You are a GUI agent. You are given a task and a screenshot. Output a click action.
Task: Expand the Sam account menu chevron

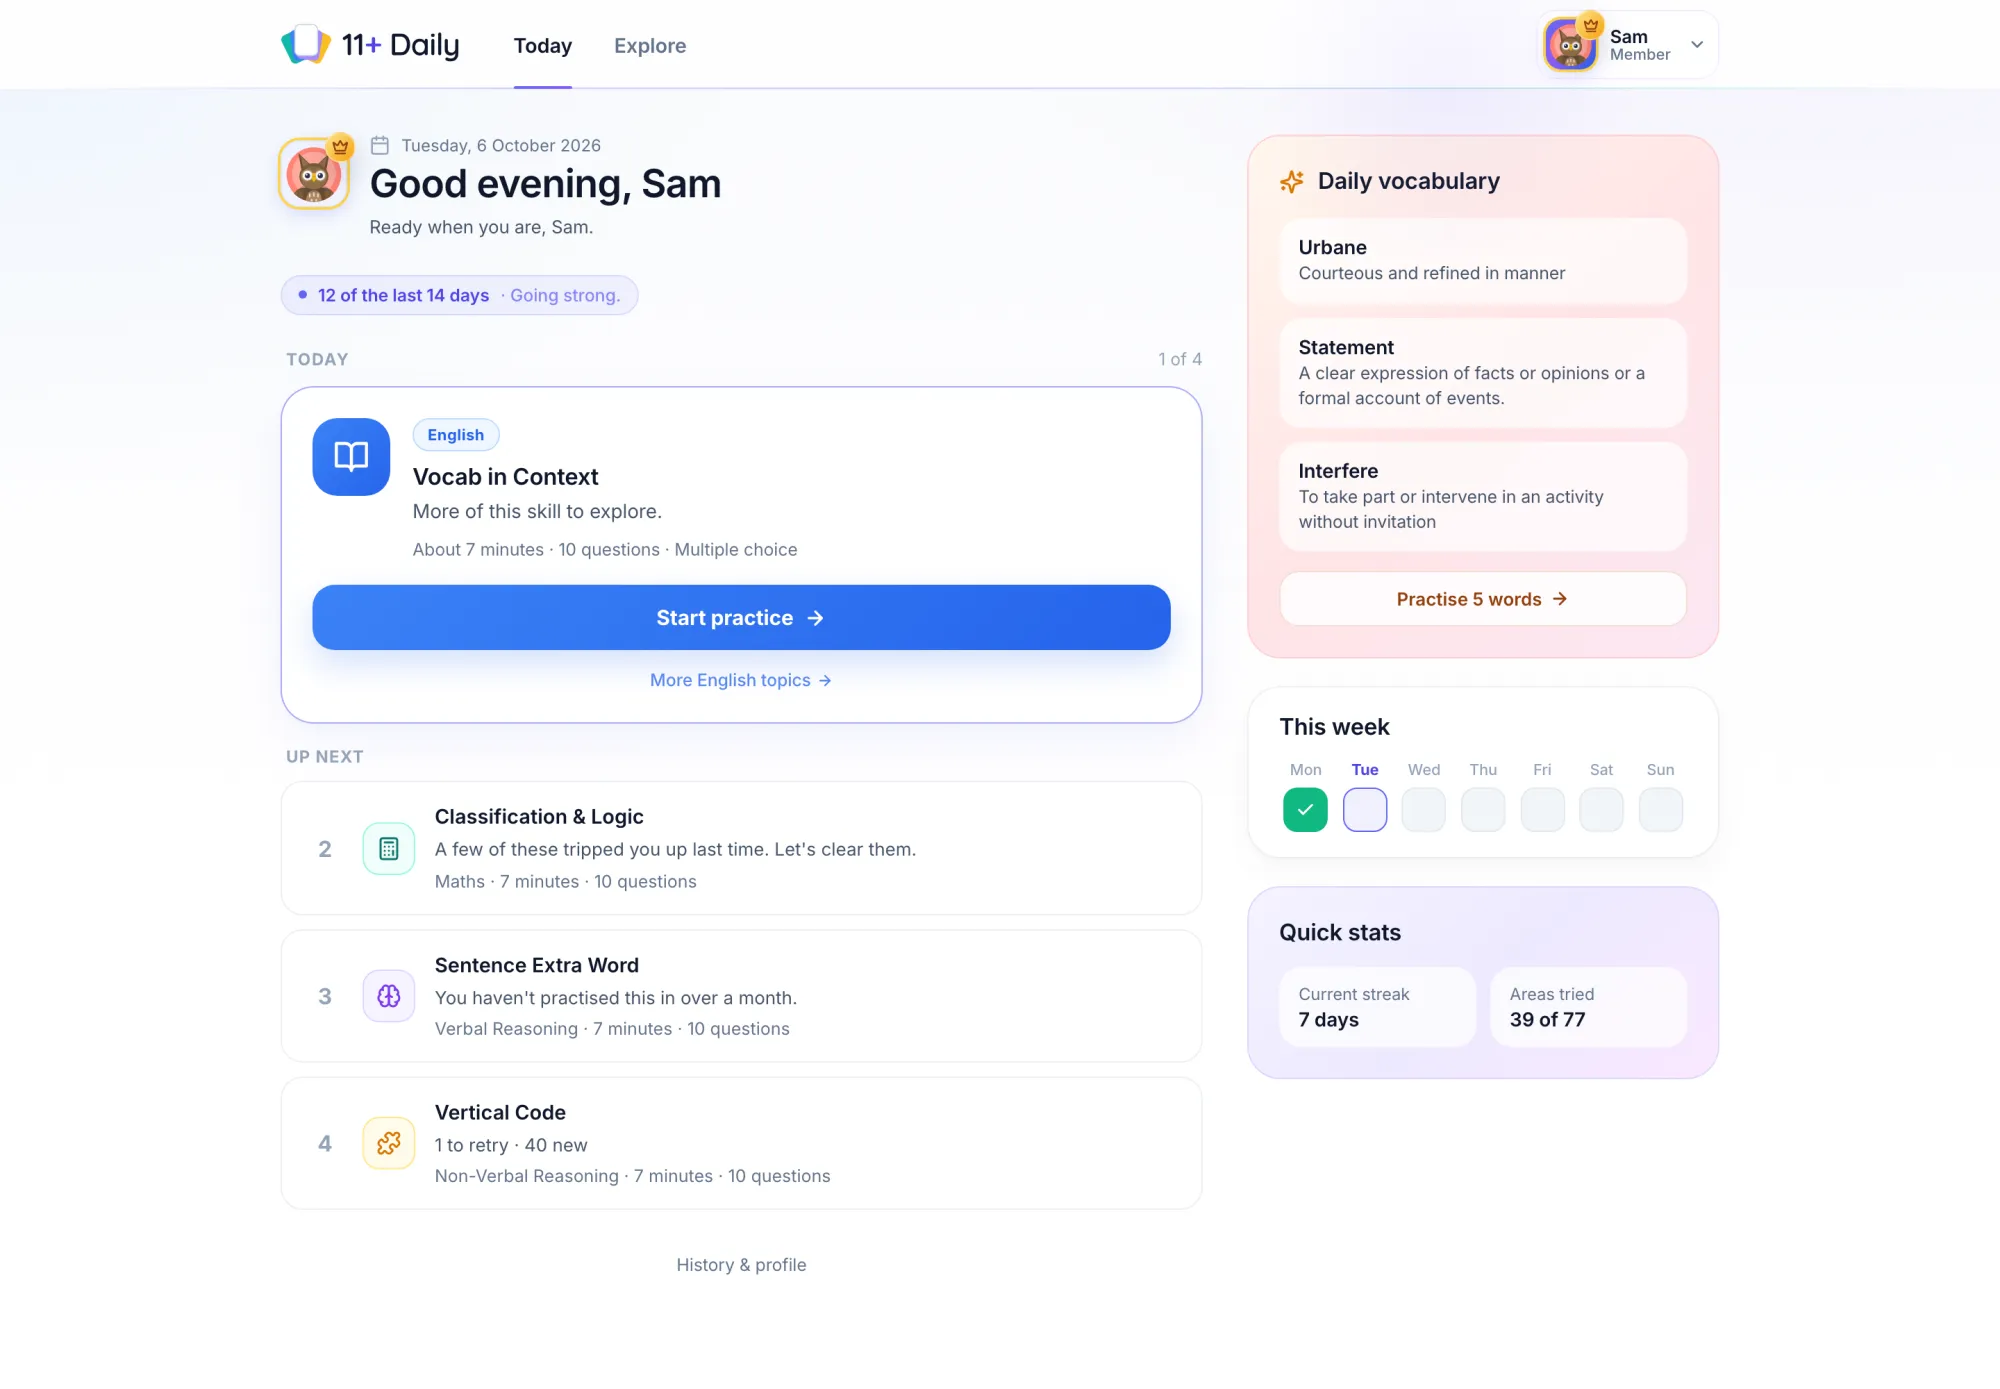tap(1697, 45)
